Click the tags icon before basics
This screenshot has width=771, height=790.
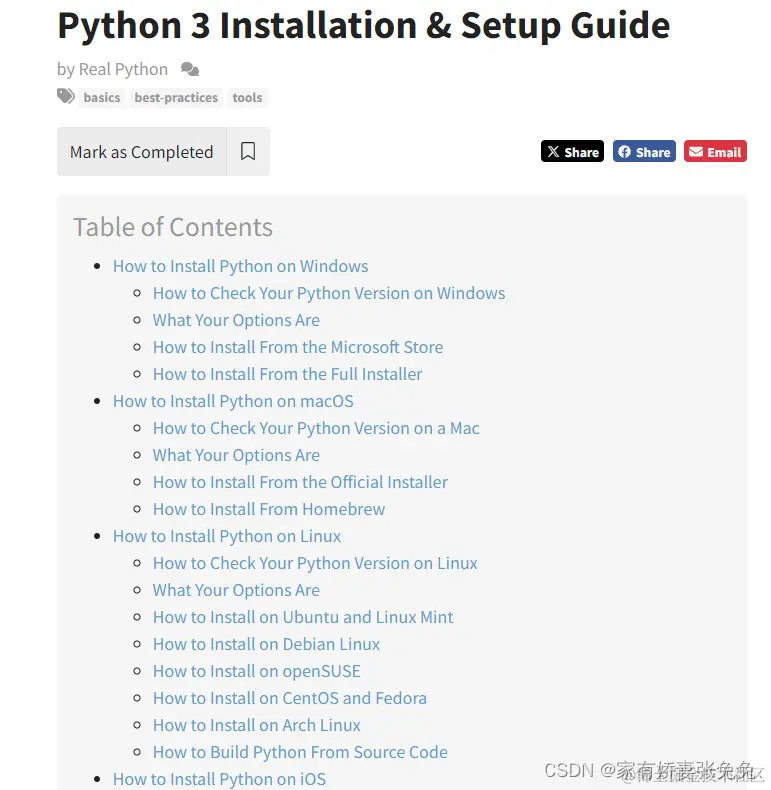pos(66,96)
